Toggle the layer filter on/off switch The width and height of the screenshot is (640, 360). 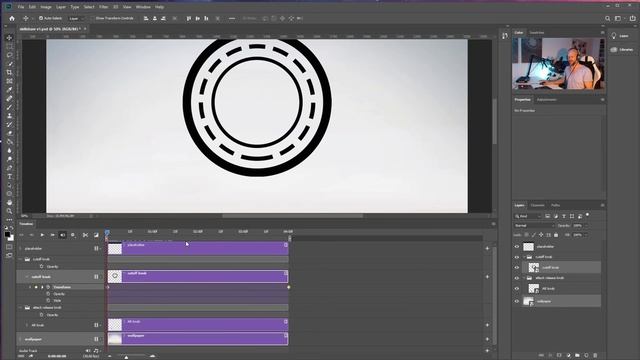click(x=587, y=214)
